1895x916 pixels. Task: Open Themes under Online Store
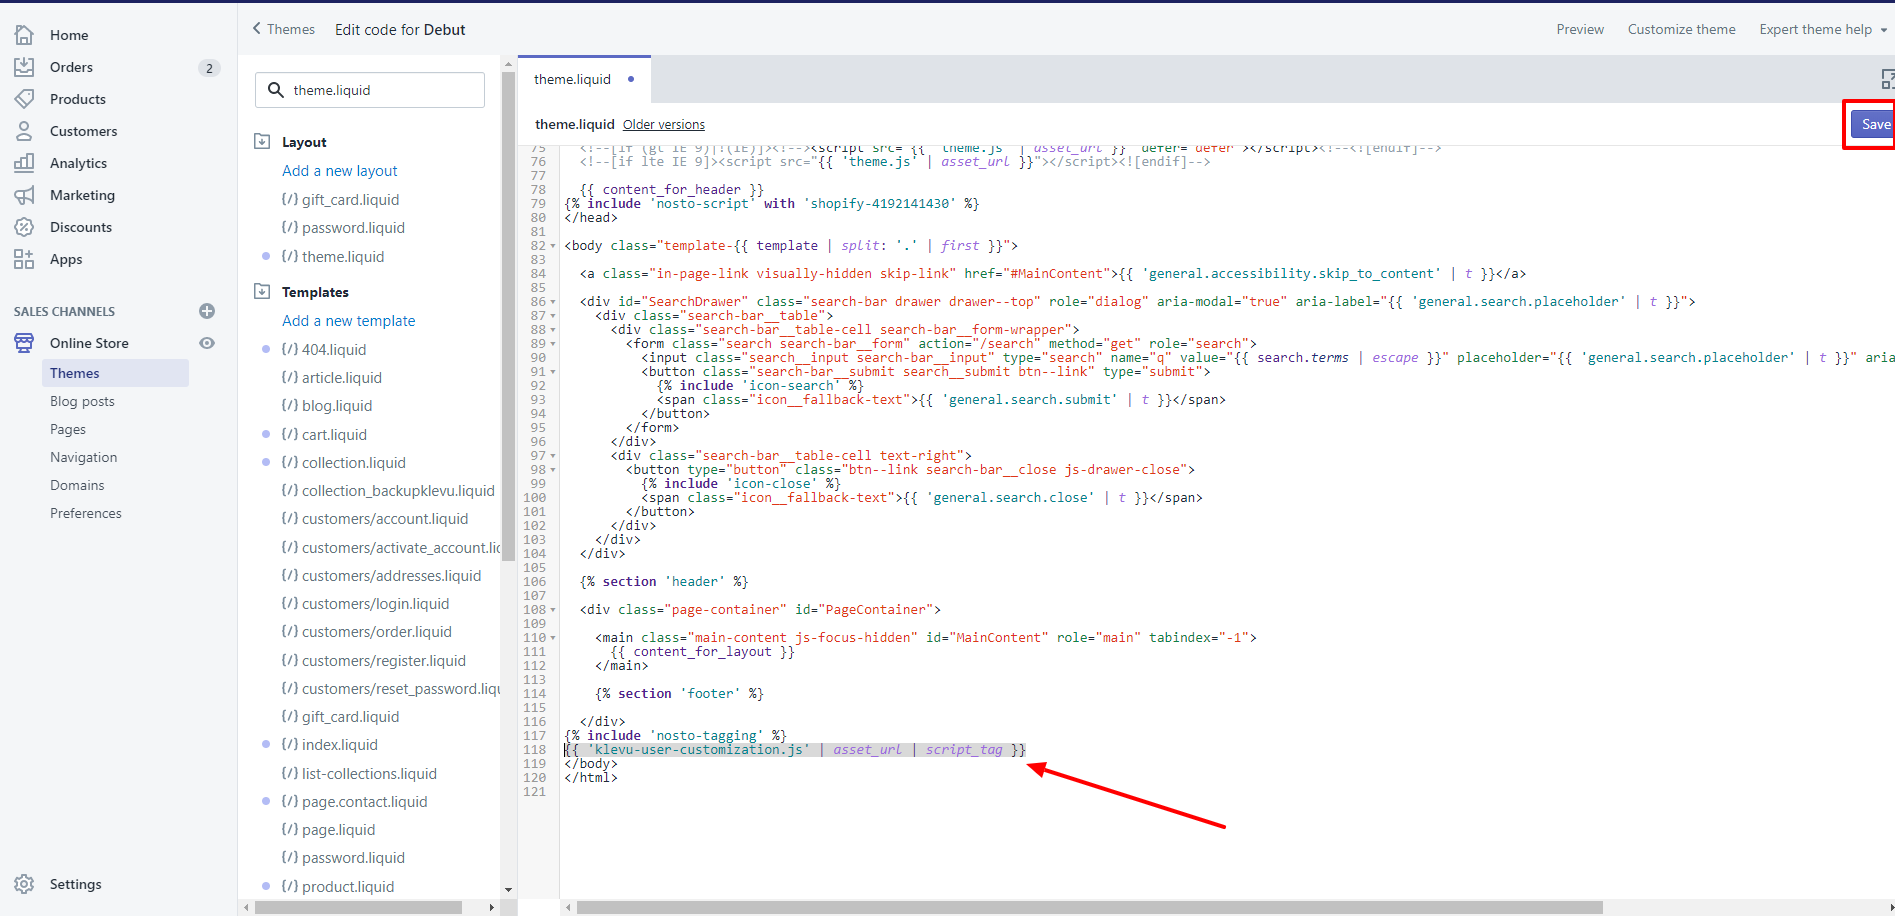(115, 373)
